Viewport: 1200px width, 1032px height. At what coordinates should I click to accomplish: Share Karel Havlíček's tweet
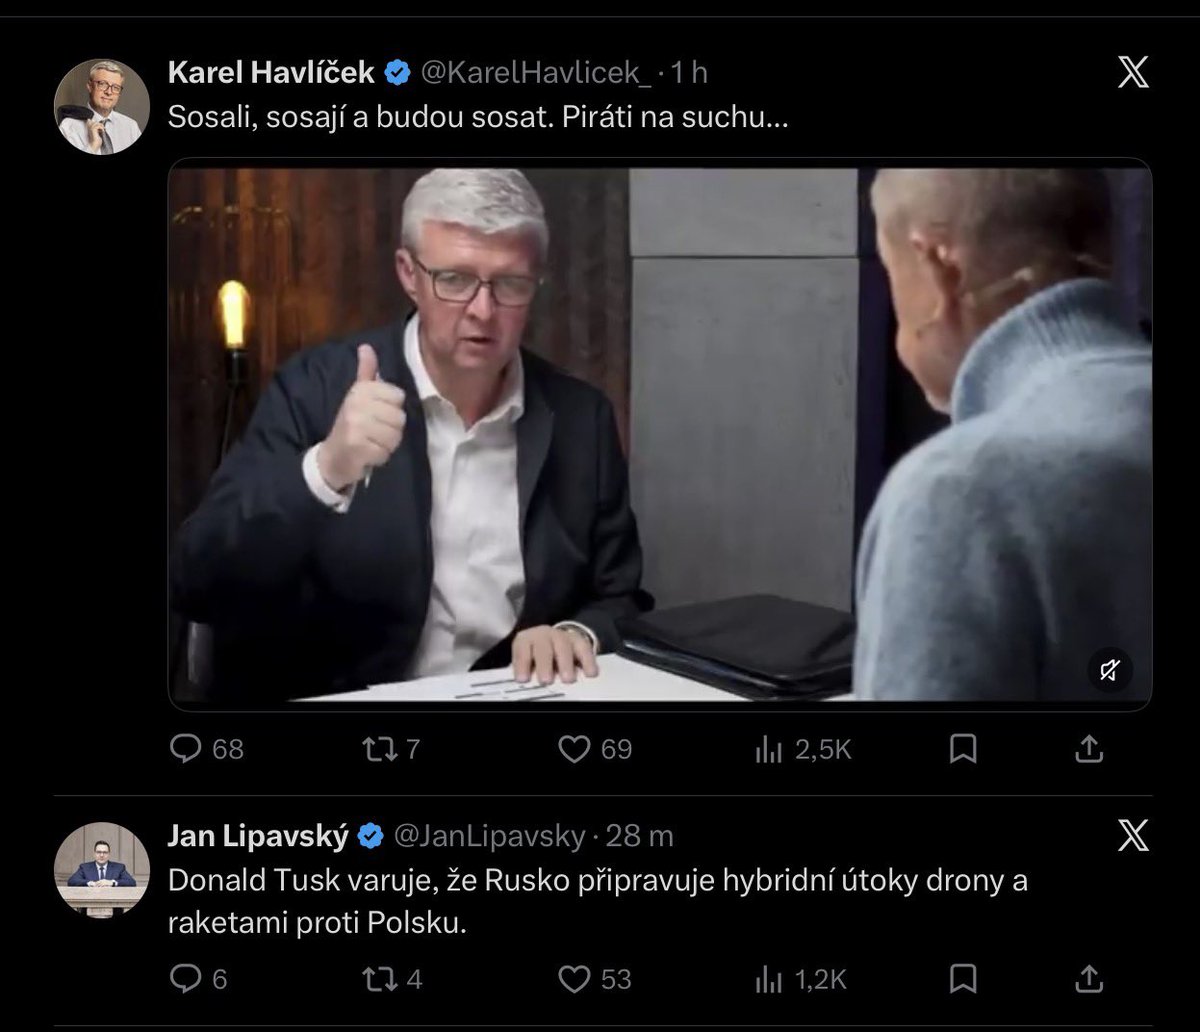[1089, 749]
